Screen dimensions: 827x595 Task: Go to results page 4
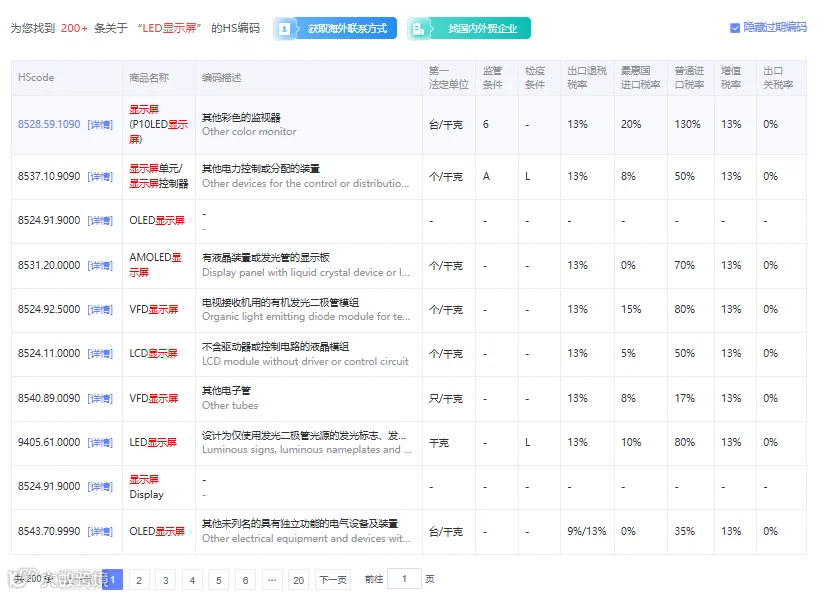tap(193, 580)
